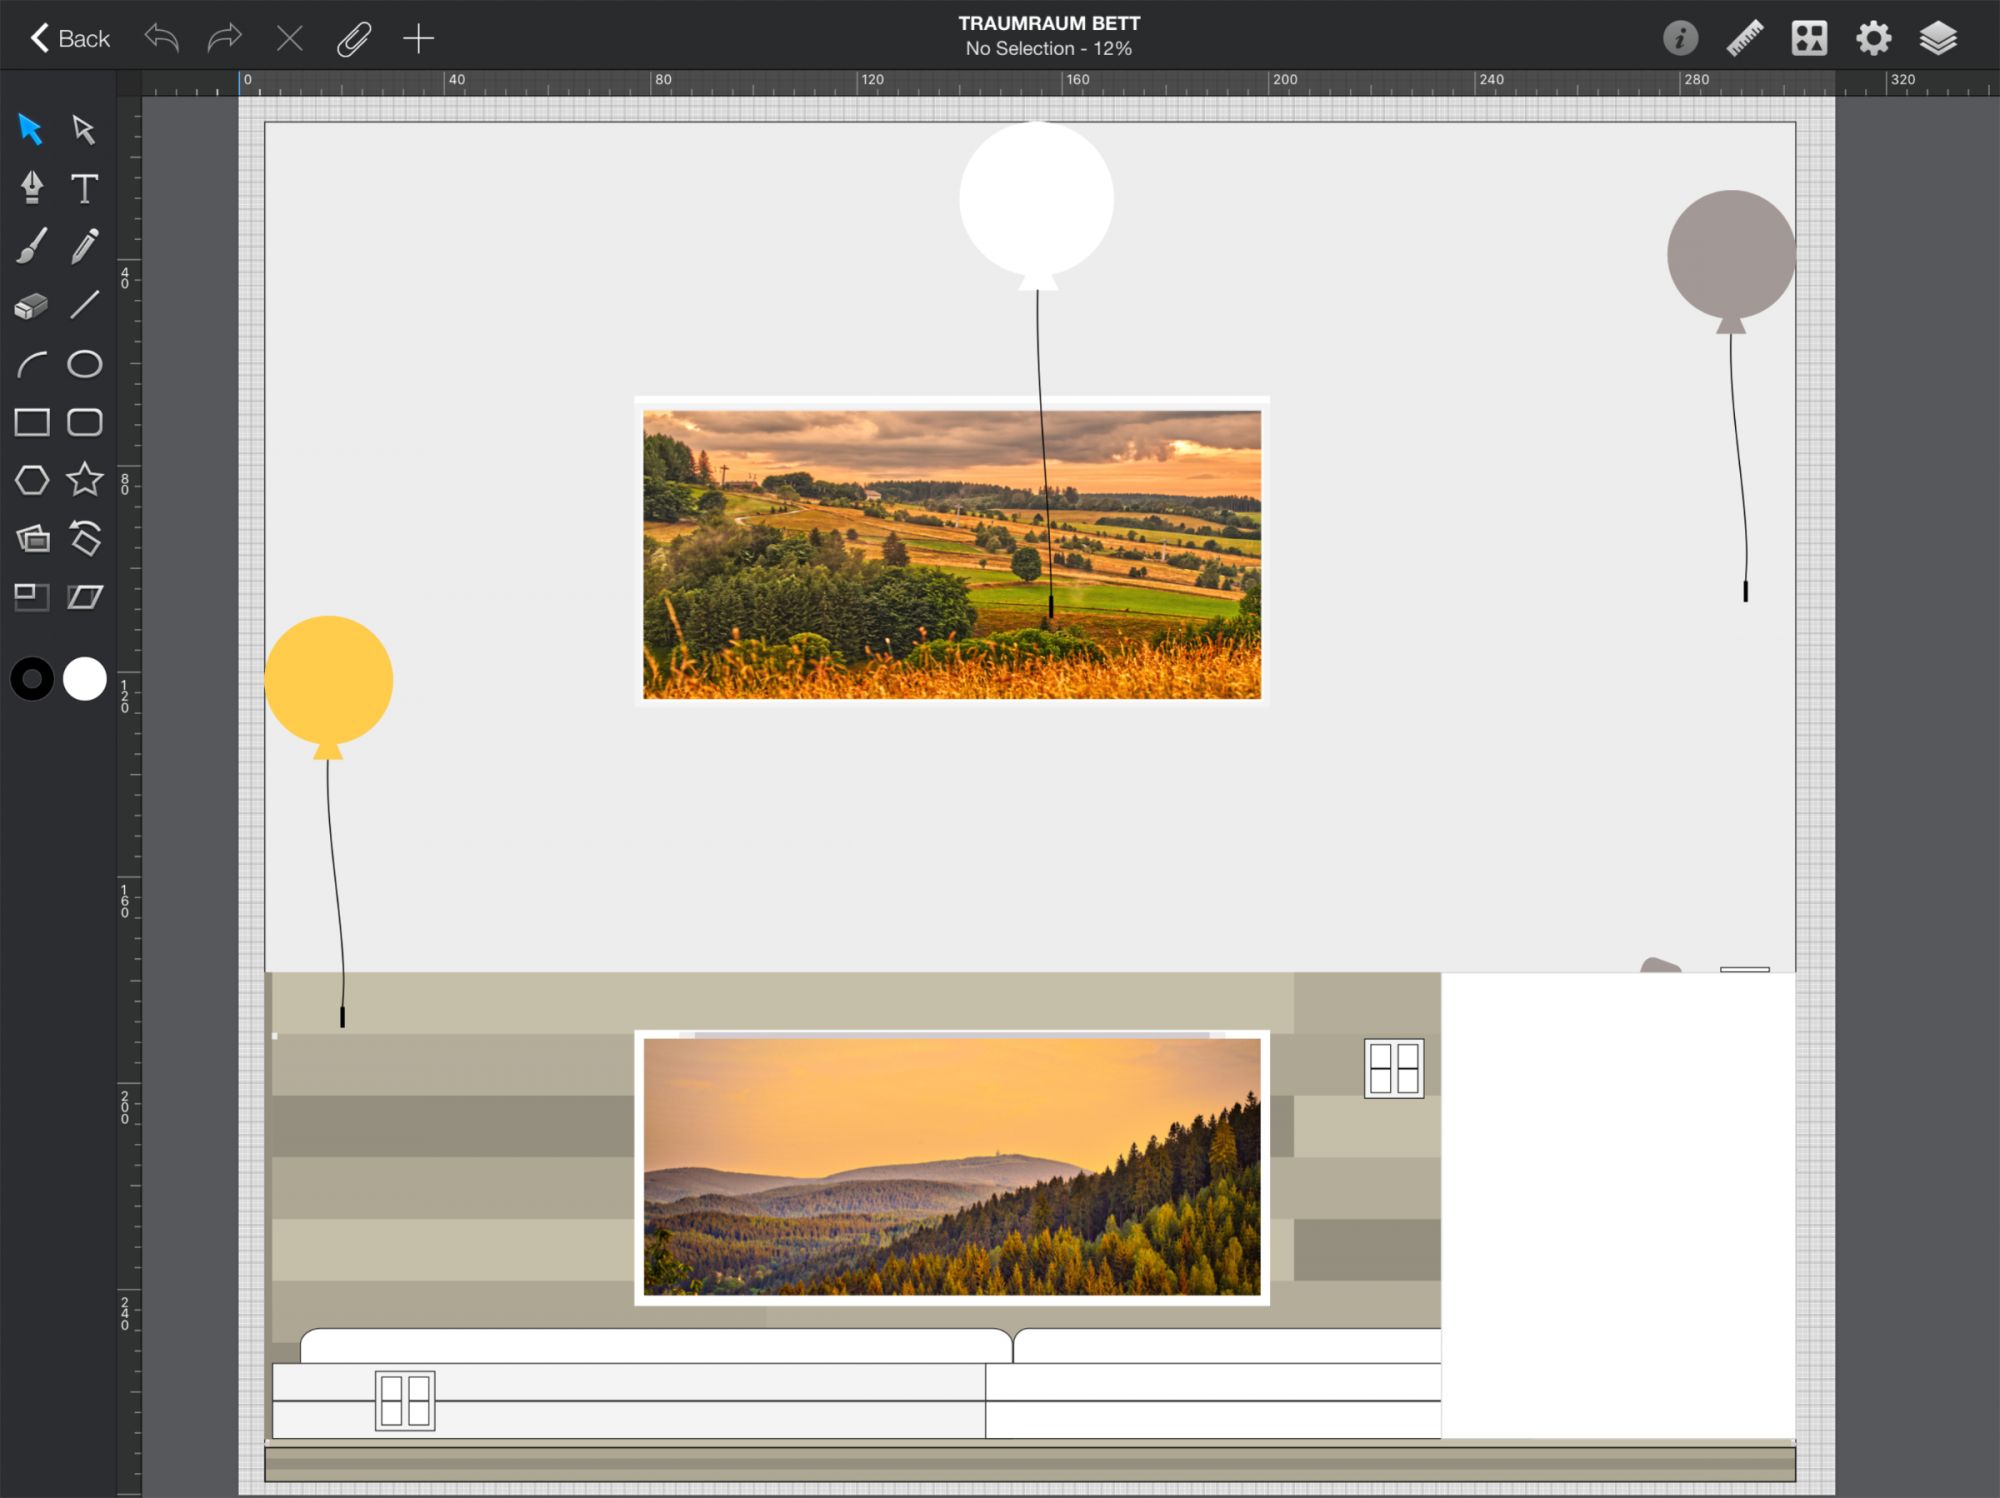The image size is (2000, 1498).
Task: Open the image import tool
Action: (x=32, y=539)
